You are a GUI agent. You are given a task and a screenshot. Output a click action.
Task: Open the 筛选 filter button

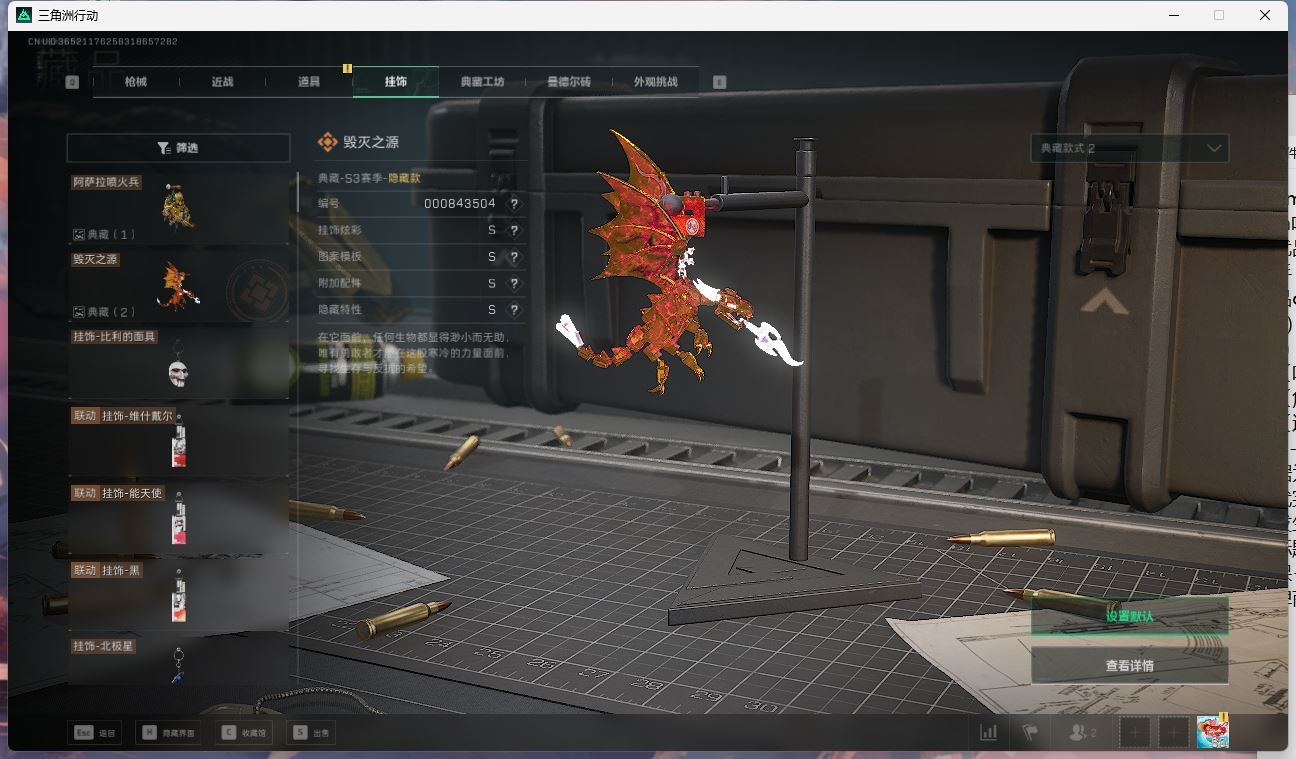point(178,148)
